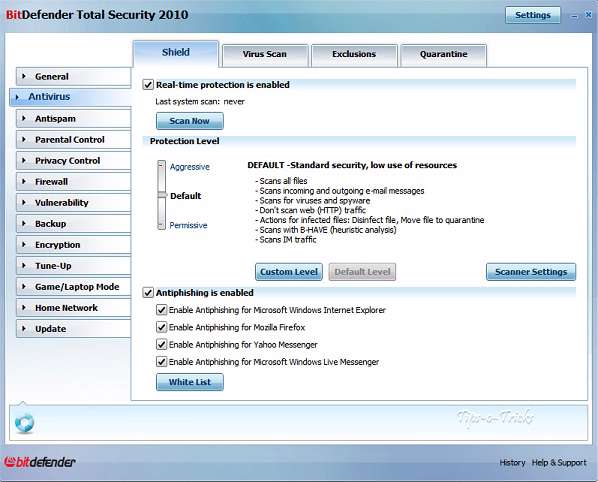Click the Protection Level heading

[185, 141]
